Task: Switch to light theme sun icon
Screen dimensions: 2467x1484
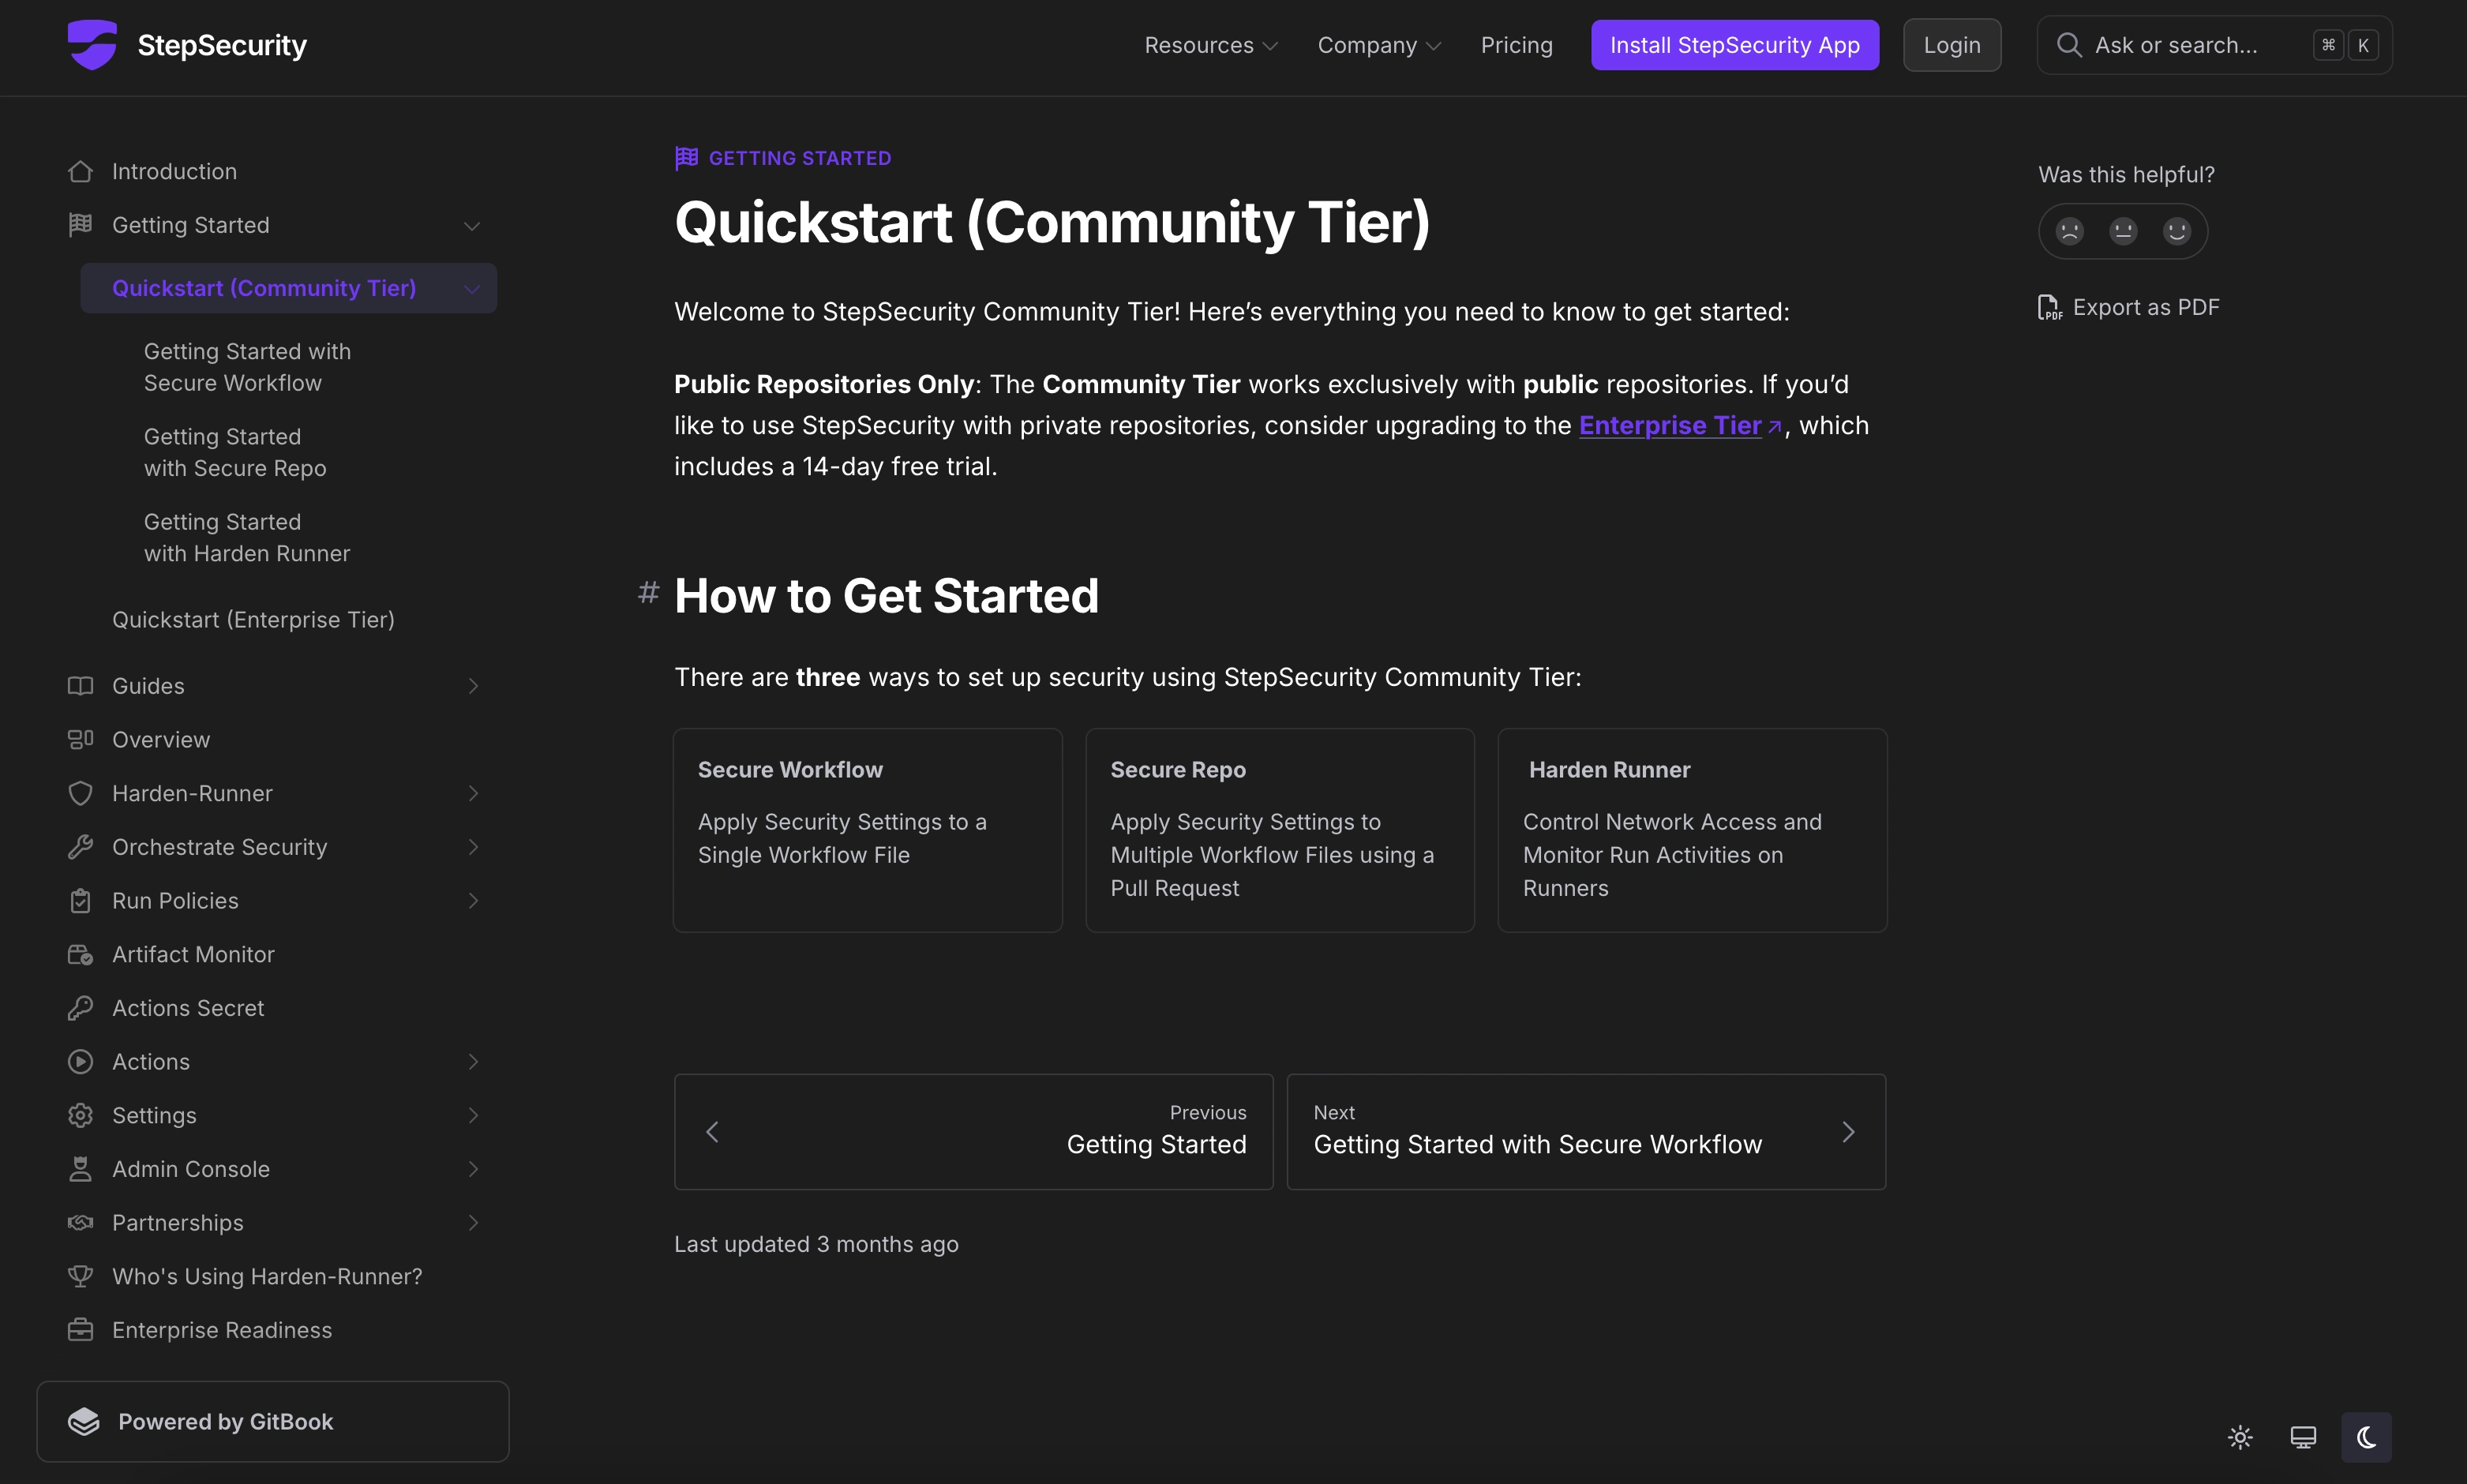Action: (2240, 1437)
